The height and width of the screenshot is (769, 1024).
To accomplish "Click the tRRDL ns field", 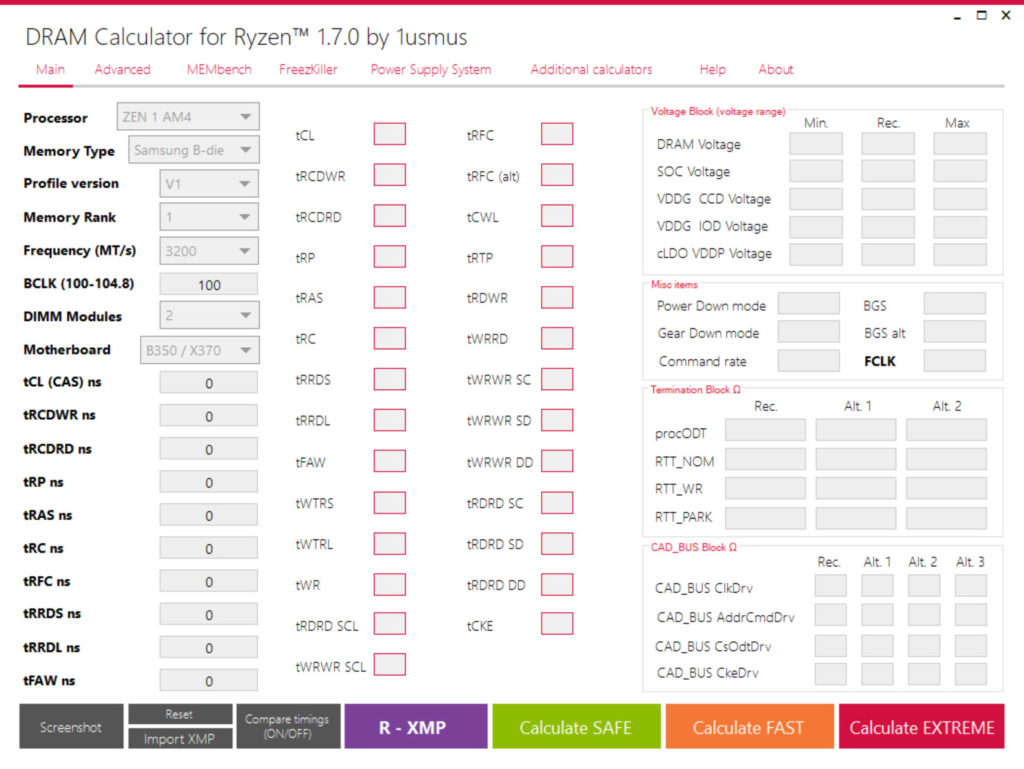I will point(209,648).
